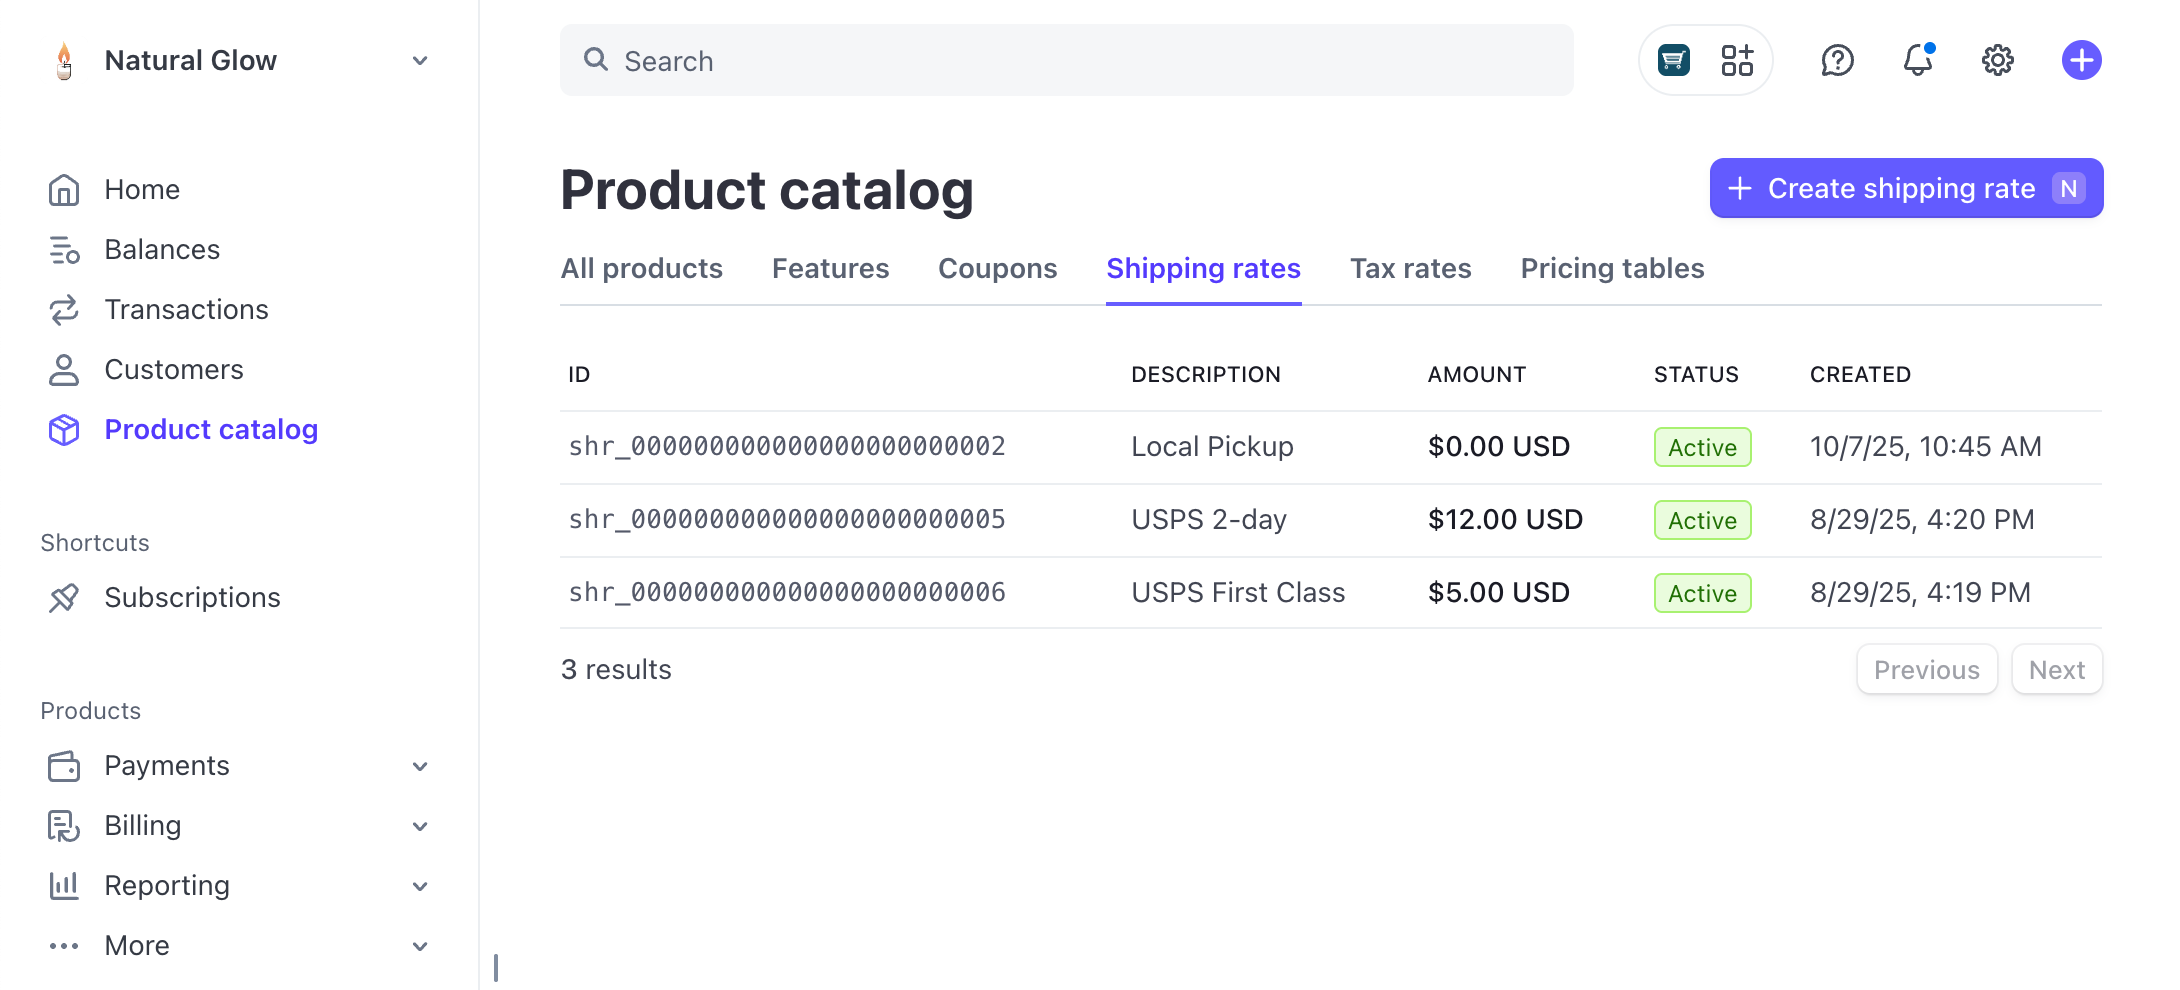Open the notifications bell

click(x=1918, y=60)
